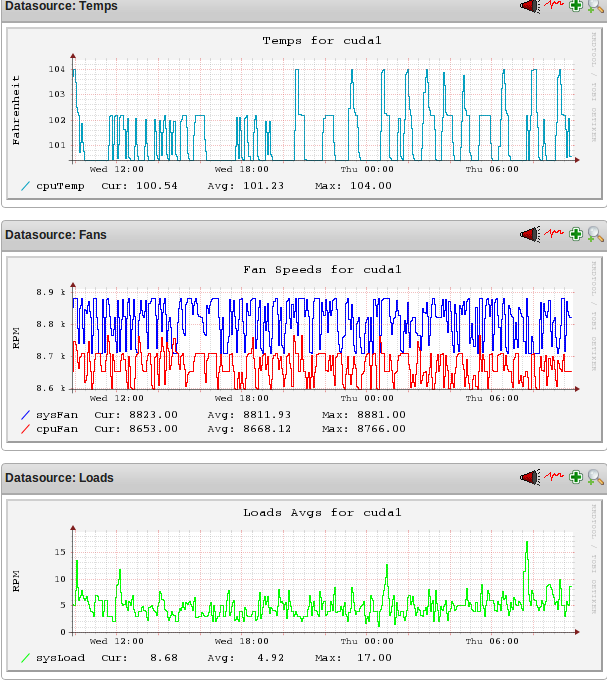The height and width of the screenshot is (681, 607).
Task: Click the red pulse-line icon in Loads header
Action: tap(554, 476)
